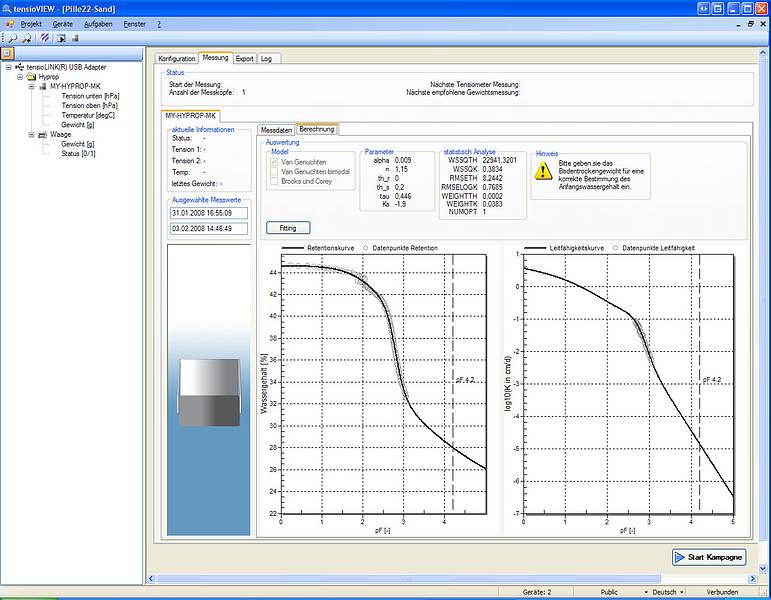Open the Fenster menu

pyautogui.click(x=135, y=24)
